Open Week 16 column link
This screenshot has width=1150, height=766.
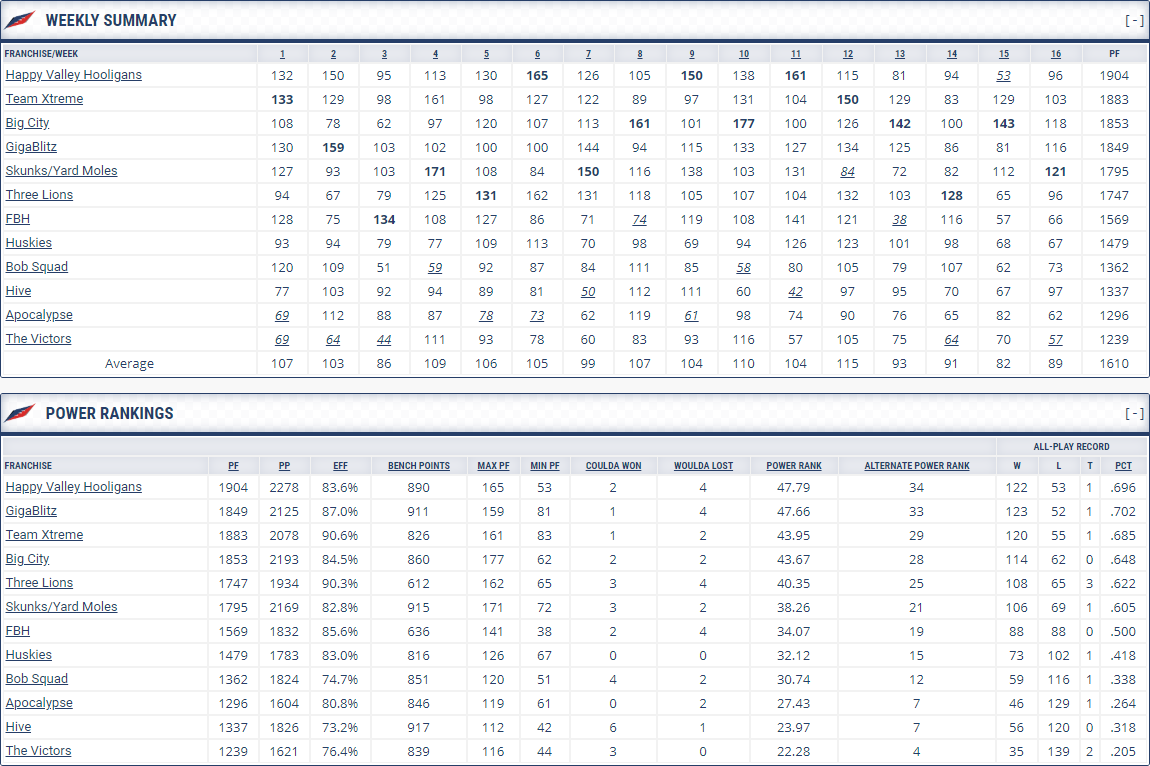[1056, 54]
